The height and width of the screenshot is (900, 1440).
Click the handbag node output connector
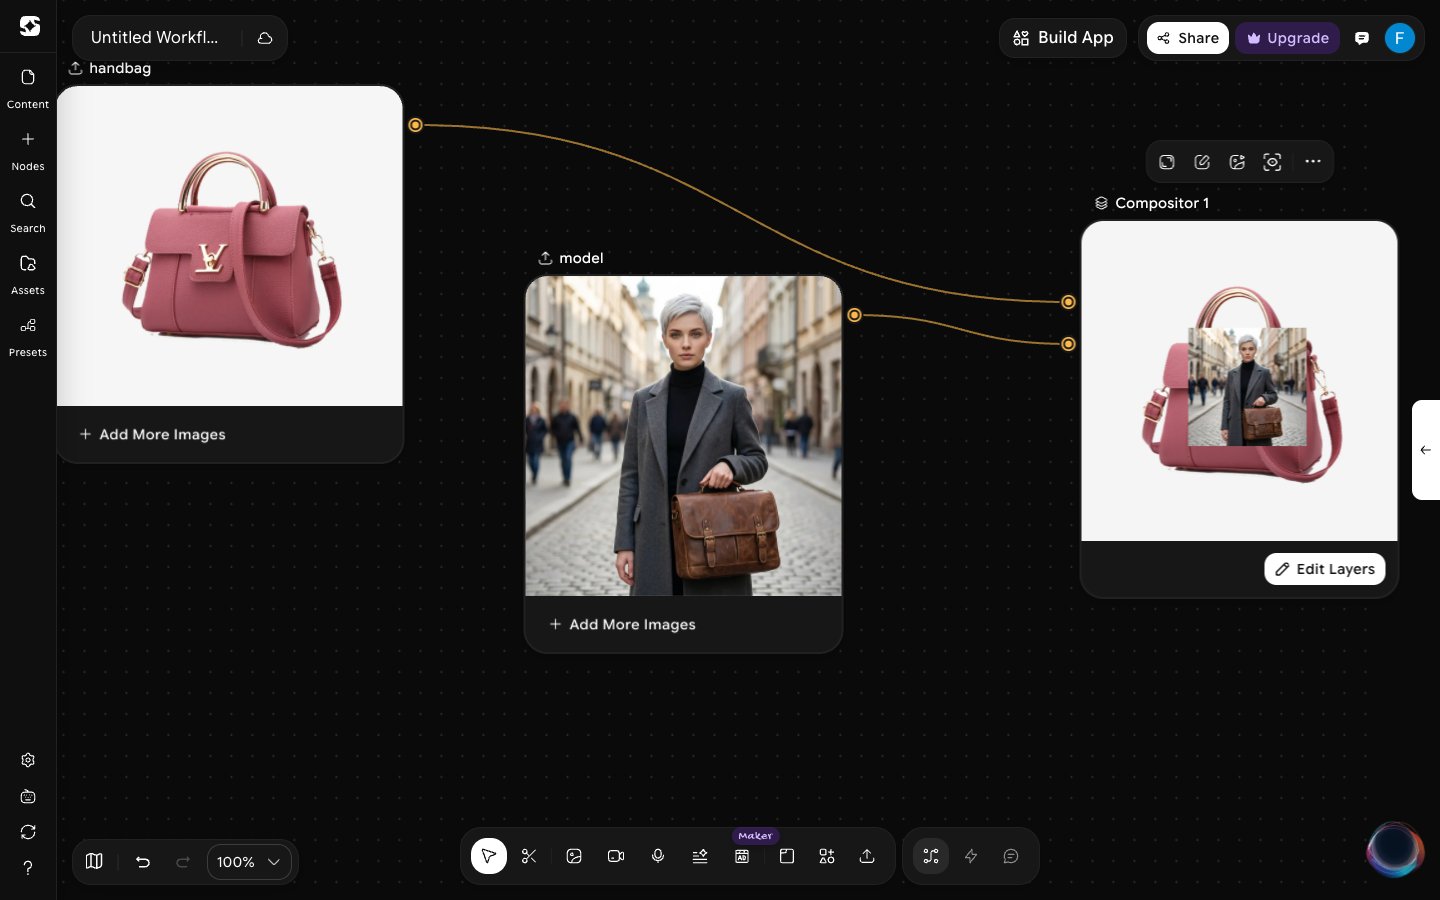(416, 125)
